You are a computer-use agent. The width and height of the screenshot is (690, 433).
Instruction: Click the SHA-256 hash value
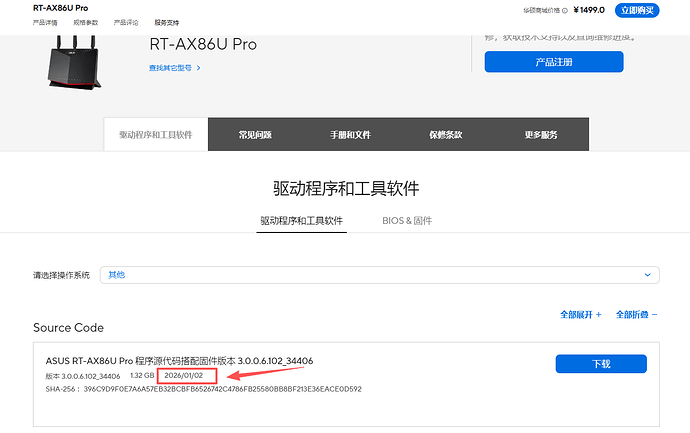[x=223, y=389]
